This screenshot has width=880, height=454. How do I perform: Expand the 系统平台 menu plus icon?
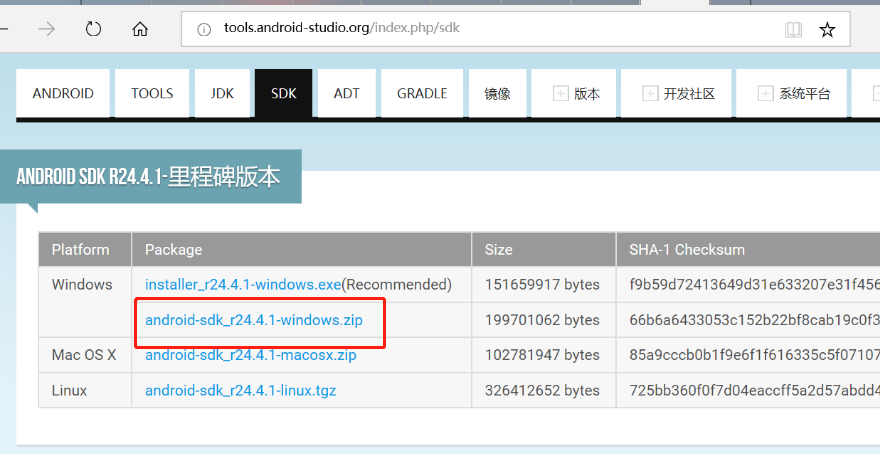[766, 93]
